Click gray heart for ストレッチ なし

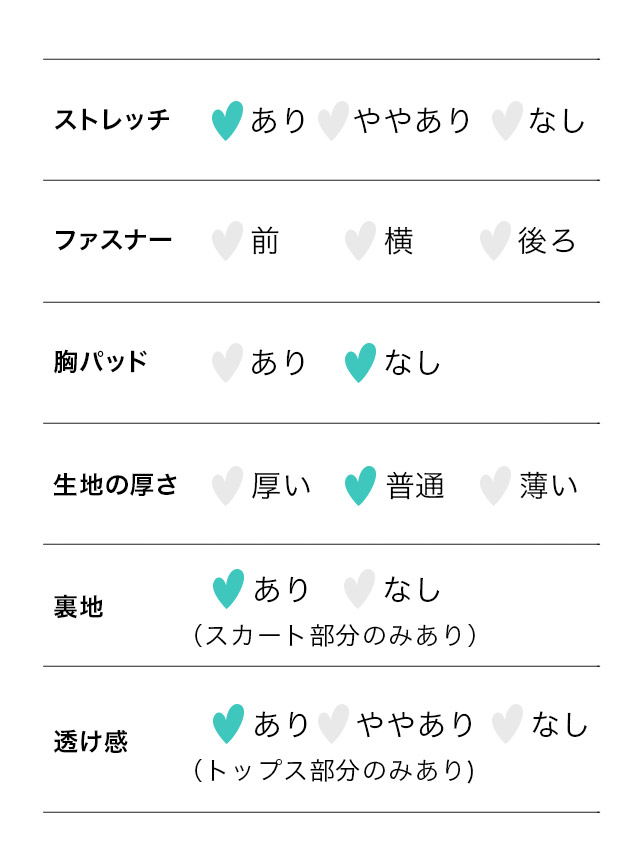(507, 121)
